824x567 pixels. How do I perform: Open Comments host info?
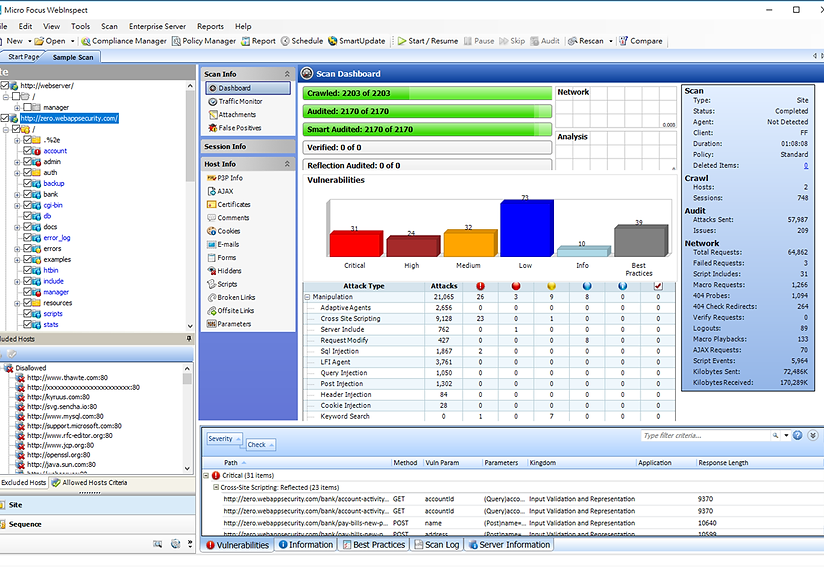(228, 218)
